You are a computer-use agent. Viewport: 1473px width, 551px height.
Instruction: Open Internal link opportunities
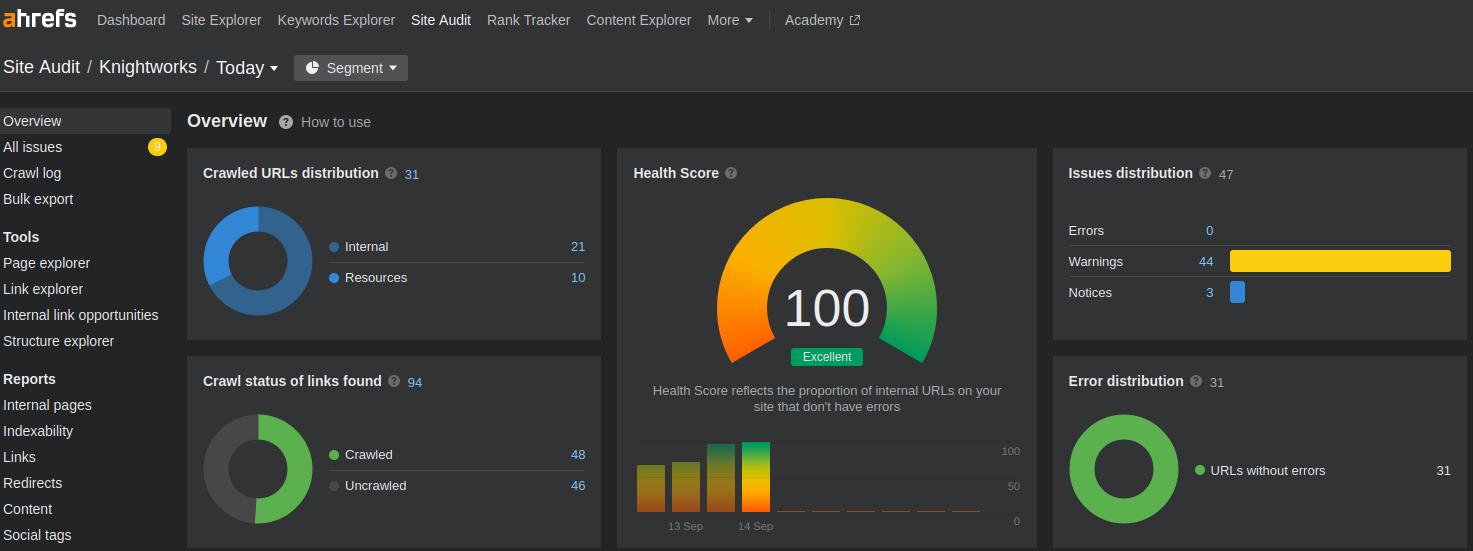point(81,315)
